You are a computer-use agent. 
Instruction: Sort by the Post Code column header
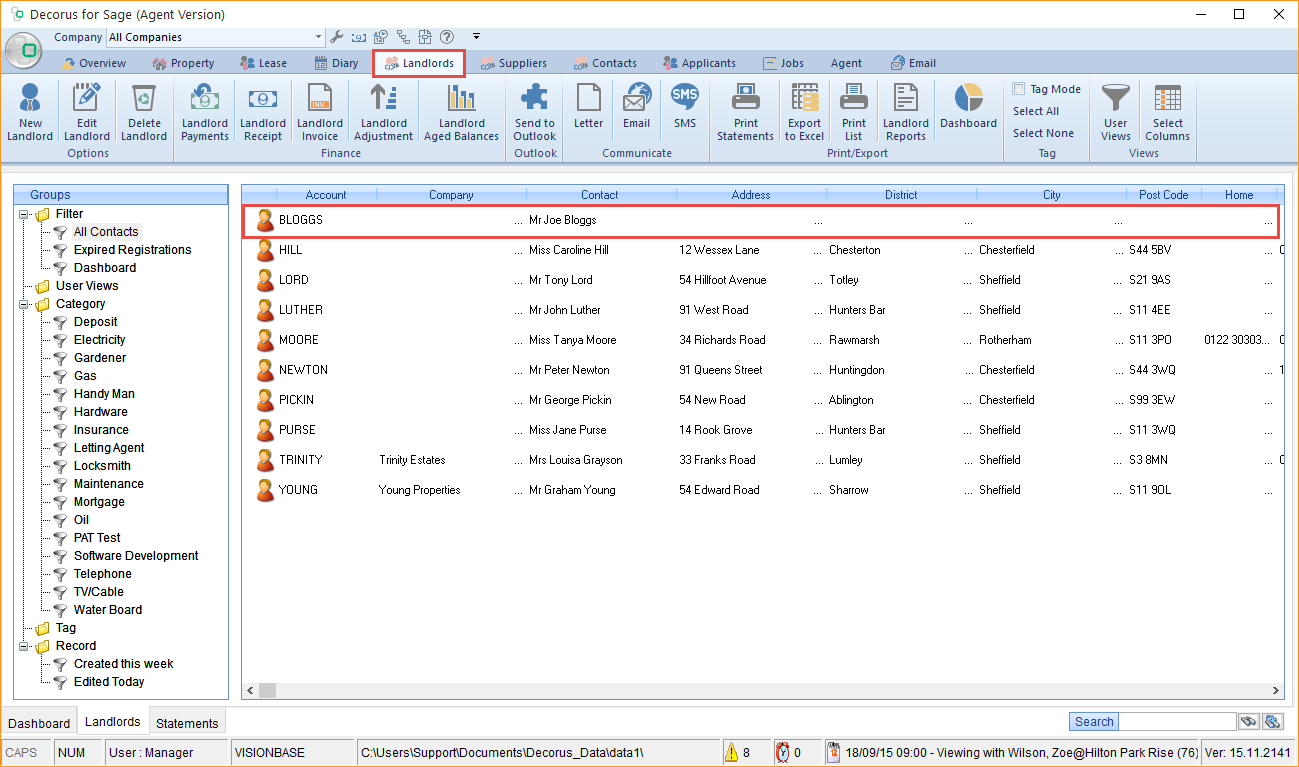click(1163, 195)
